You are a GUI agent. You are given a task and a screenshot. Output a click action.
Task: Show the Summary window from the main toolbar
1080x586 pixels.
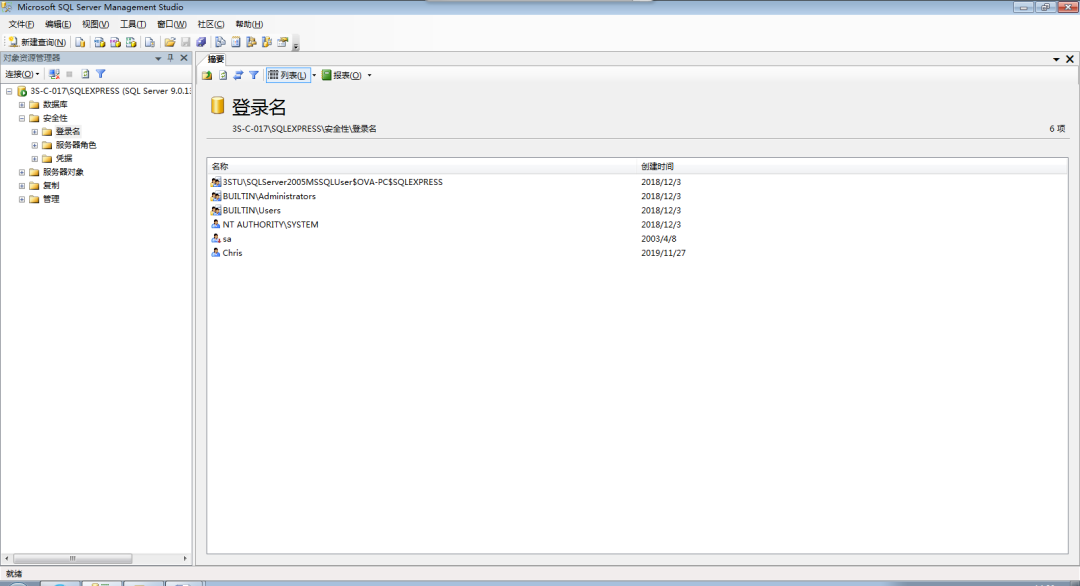(236, 42)
